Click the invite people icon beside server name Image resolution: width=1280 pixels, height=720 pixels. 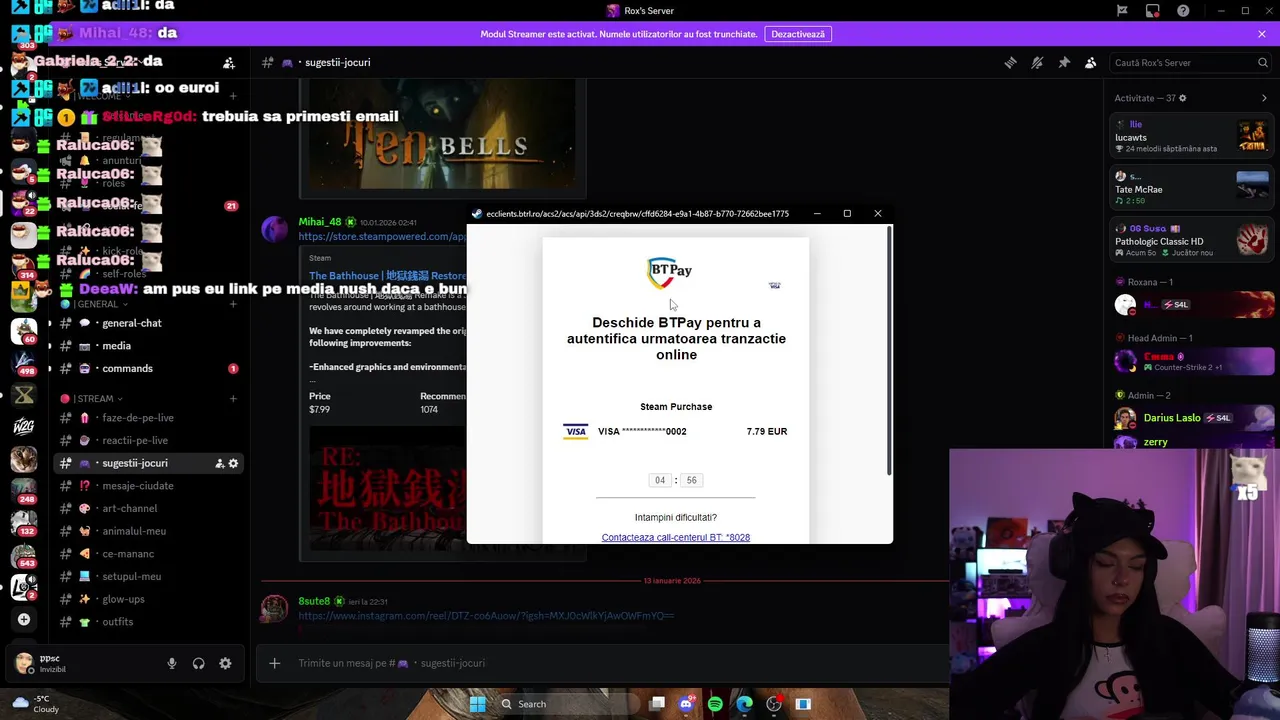coord(229,62)
